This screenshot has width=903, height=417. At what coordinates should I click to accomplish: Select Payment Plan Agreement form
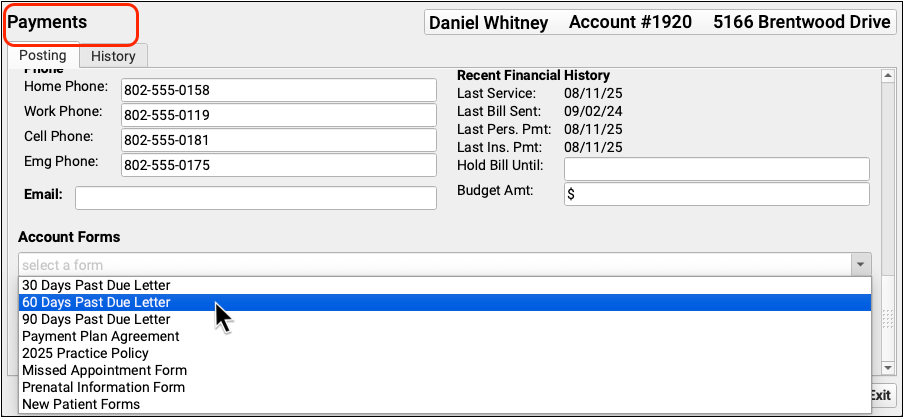tap(100, 336)
